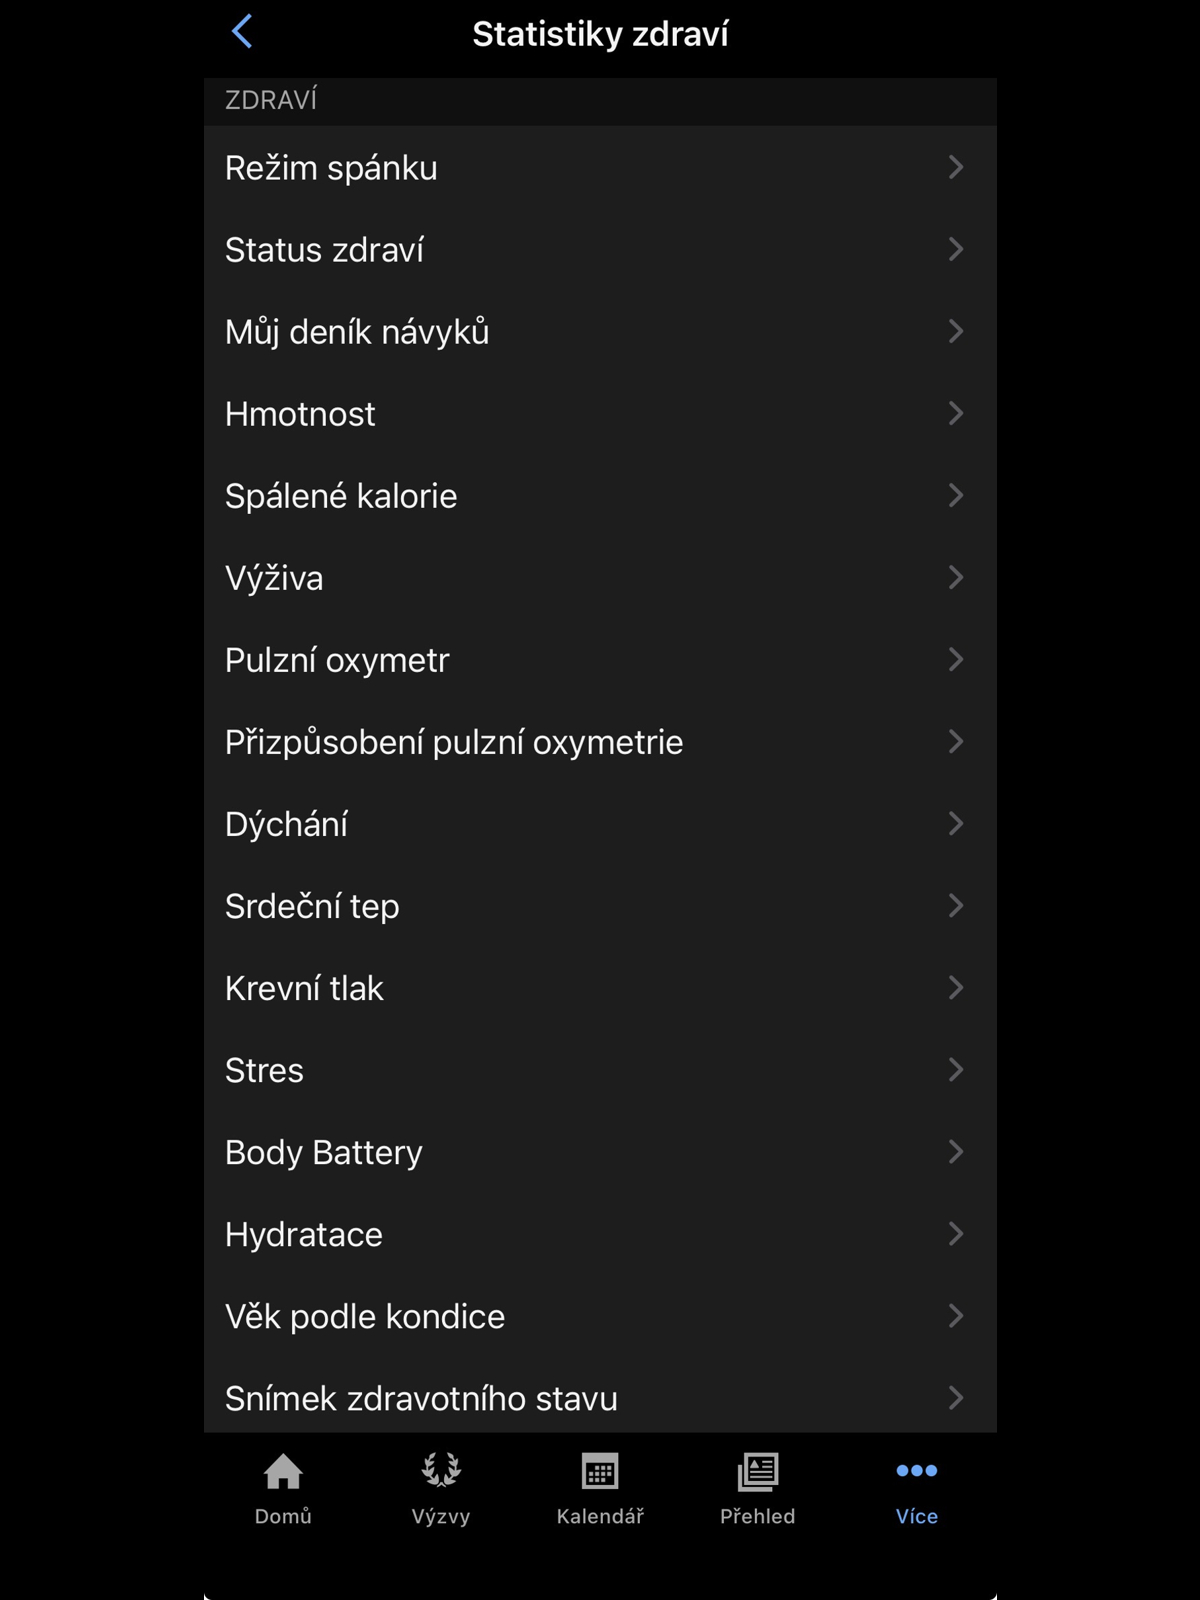This screenshot has height=1600, width=1200.
Task: Select Věk podle kondice item
Action: coord(365,1316)
